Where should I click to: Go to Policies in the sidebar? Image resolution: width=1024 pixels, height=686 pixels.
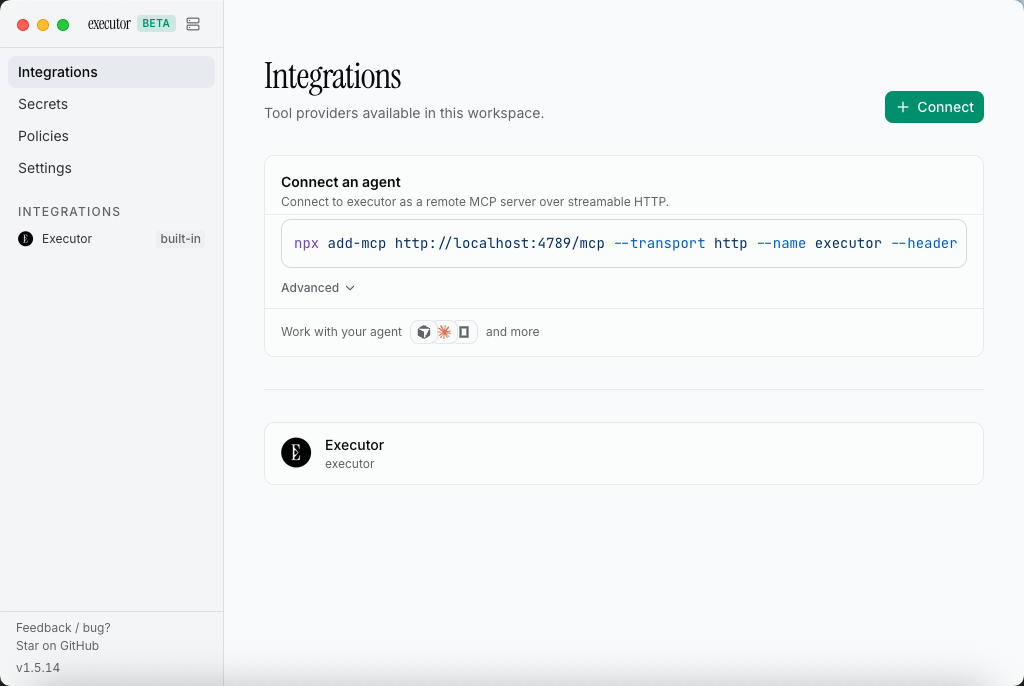(x=111, y=136)
